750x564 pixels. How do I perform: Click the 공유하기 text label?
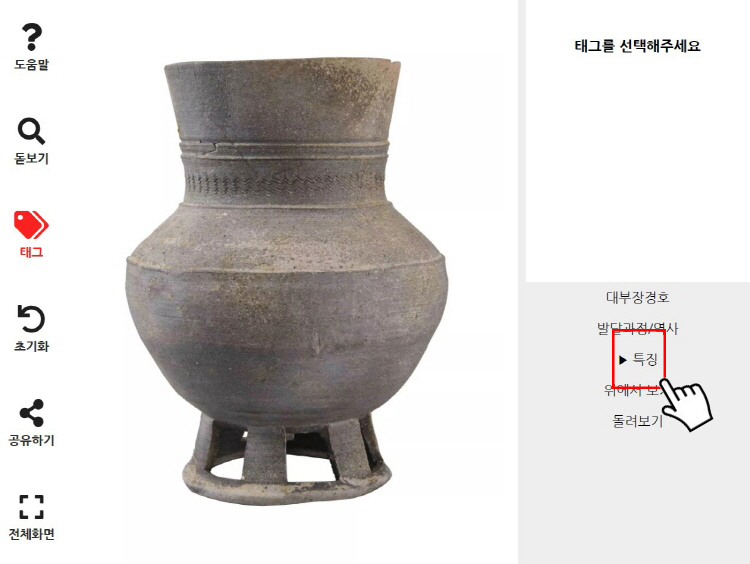32,440
